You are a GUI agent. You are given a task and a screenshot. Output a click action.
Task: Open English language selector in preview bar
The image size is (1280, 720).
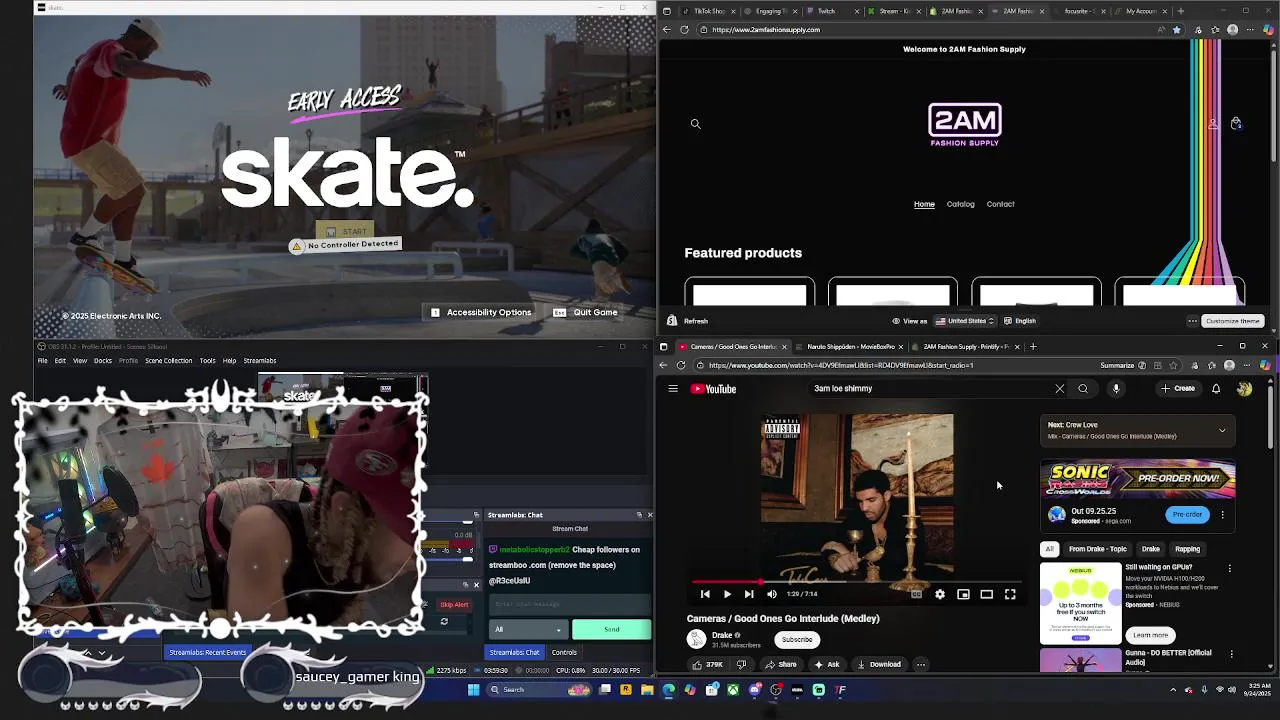coord(1019,321)
